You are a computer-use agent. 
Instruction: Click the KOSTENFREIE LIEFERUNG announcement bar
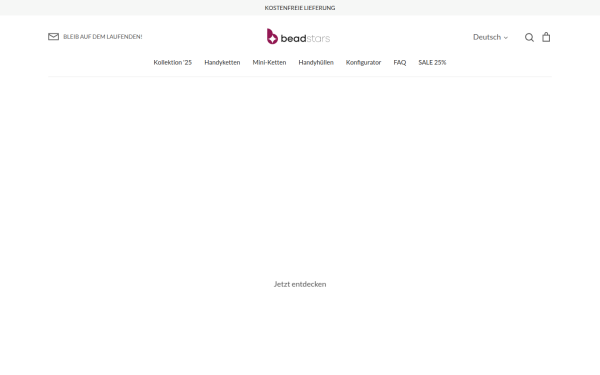[300, 8]
